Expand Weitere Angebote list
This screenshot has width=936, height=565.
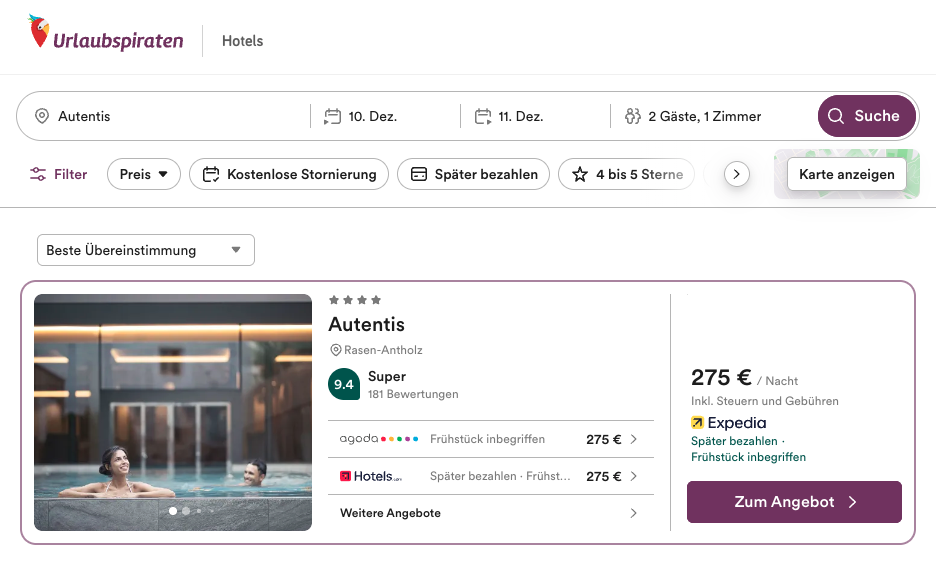click(x=490, y=513)
